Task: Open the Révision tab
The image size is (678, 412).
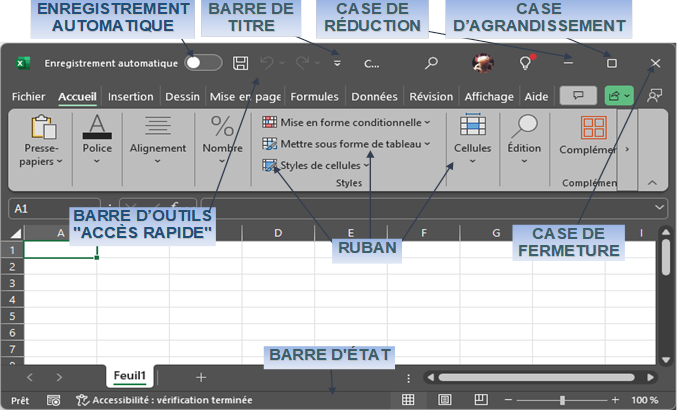Action: pyautogui.click(x=431, y=96)
